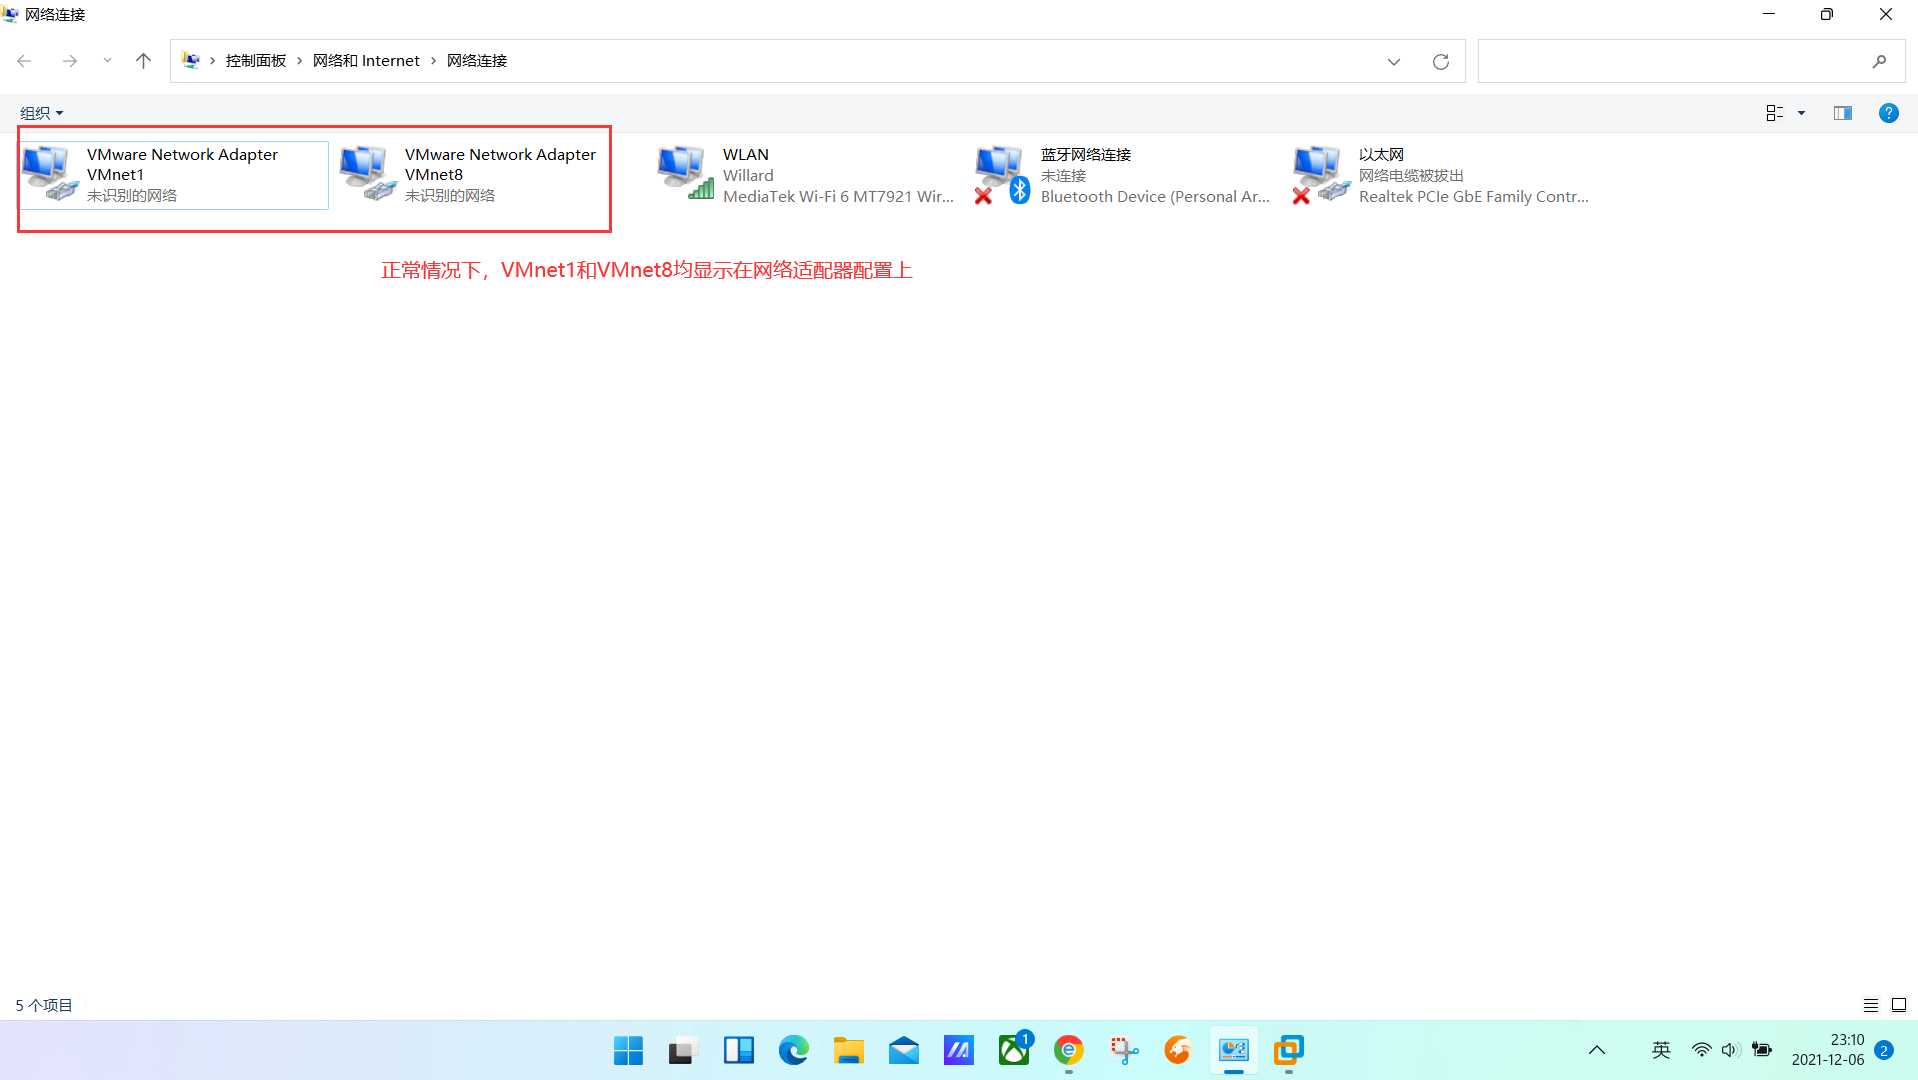
Task: Change the view layout icon
Action: click(1775, 113)
